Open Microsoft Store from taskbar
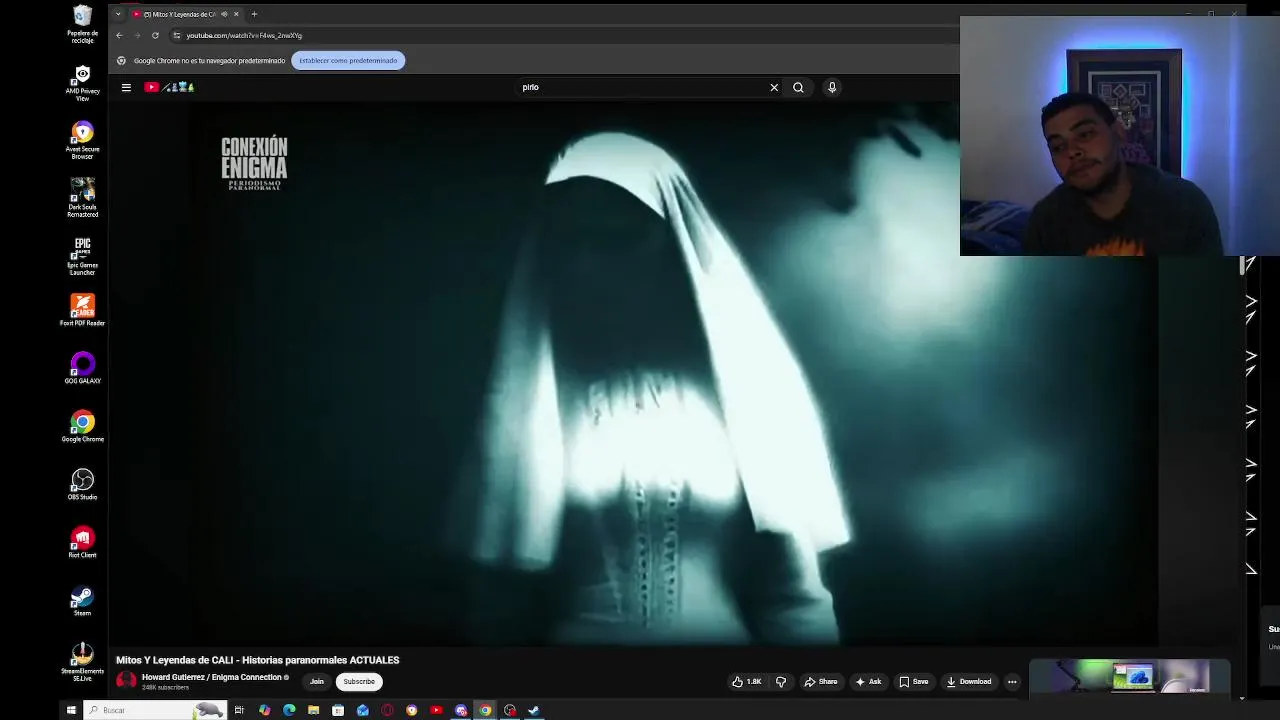 tap(338, 710)
